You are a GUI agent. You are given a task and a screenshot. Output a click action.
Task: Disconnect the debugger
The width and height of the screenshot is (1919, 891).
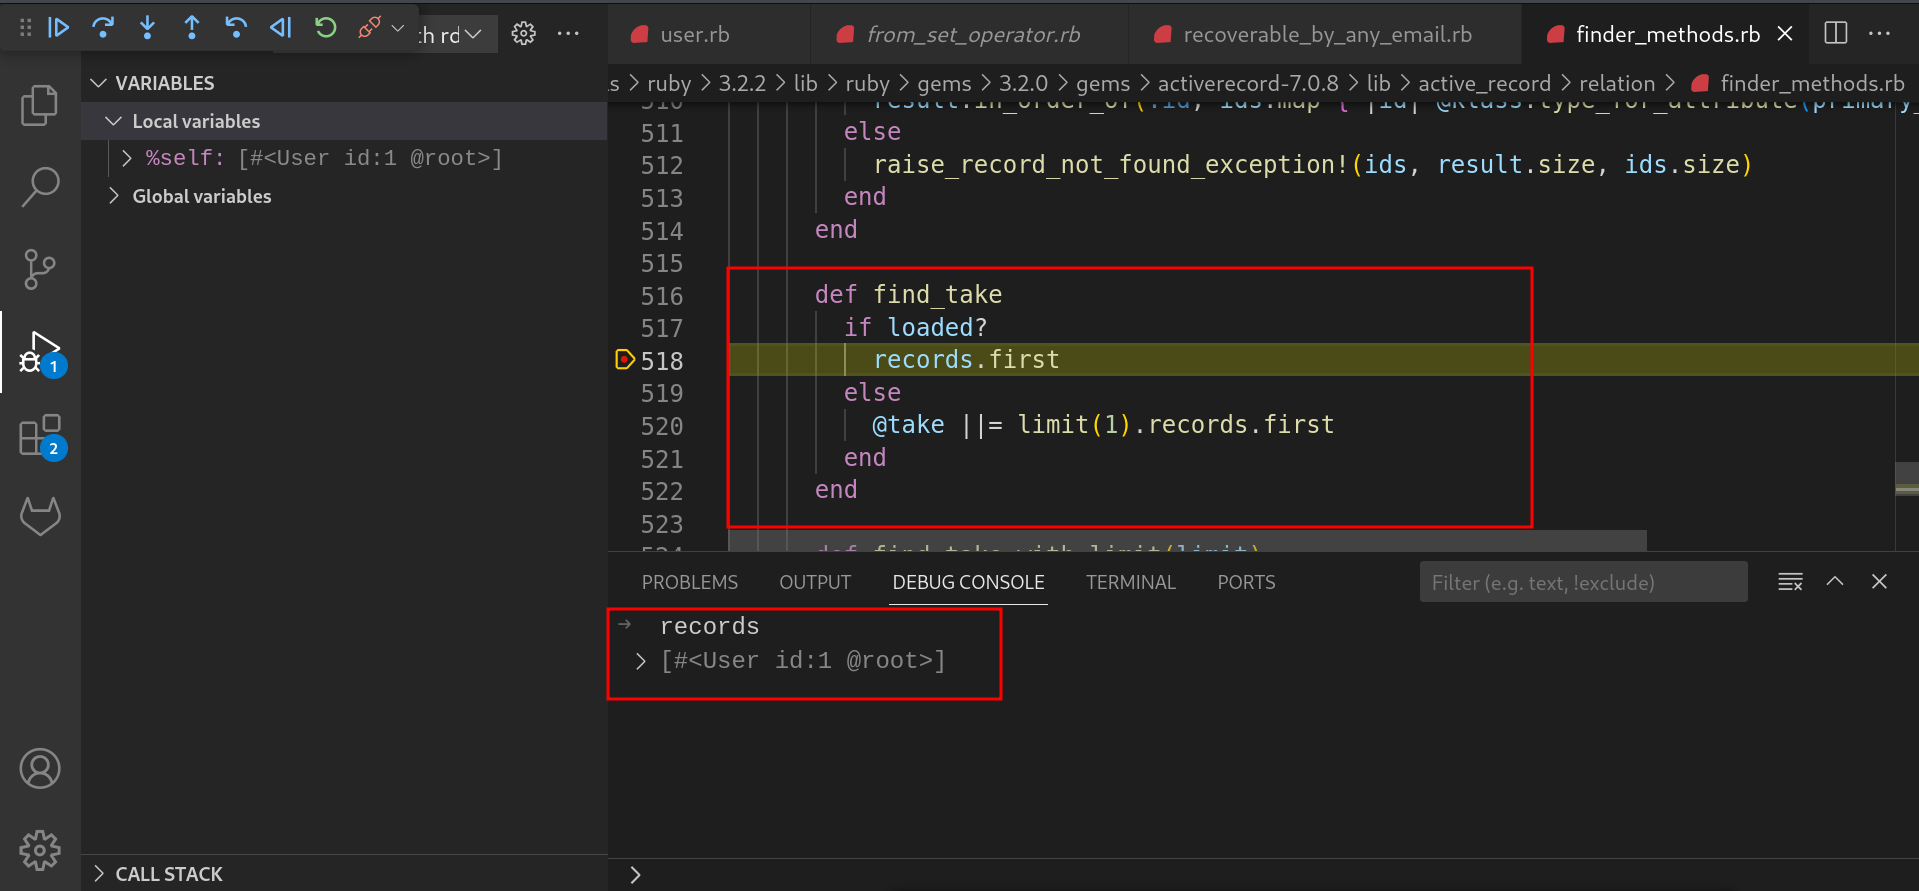coord(369,28)
